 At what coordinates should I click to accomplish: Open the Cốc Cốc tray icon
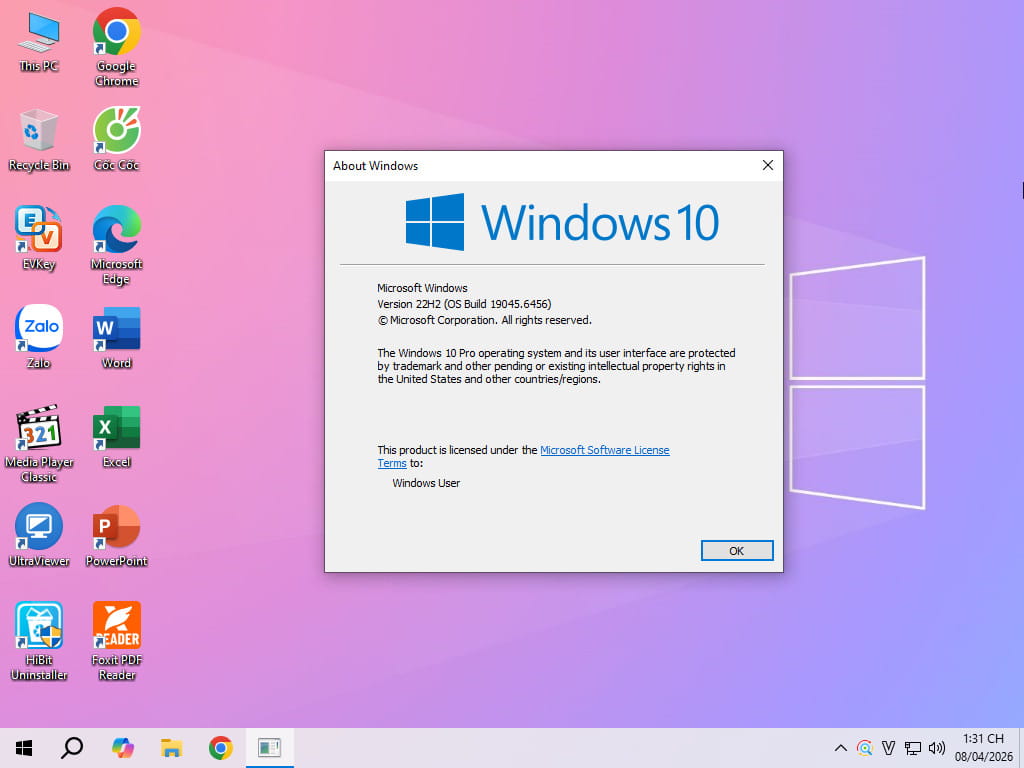coord(865,748)
